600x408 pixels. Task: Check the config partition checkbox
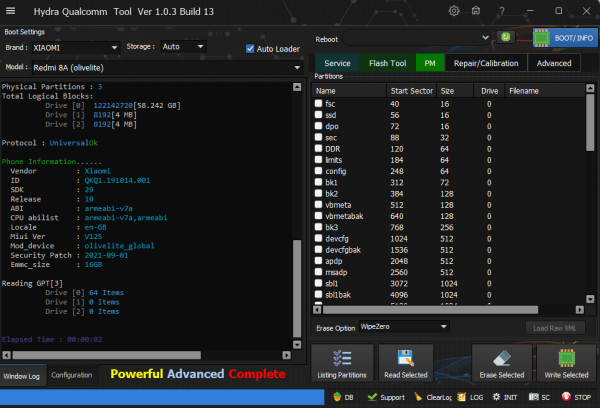pos(318,171)
